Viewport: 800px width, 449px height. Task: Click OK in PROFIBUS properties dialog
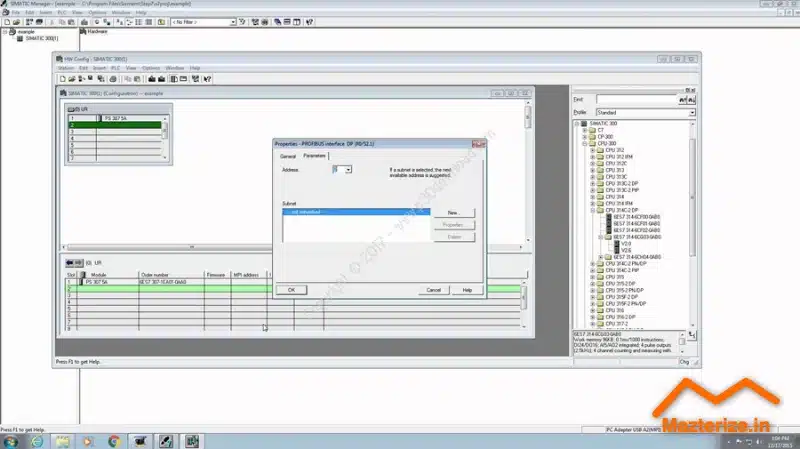[291, 290]
